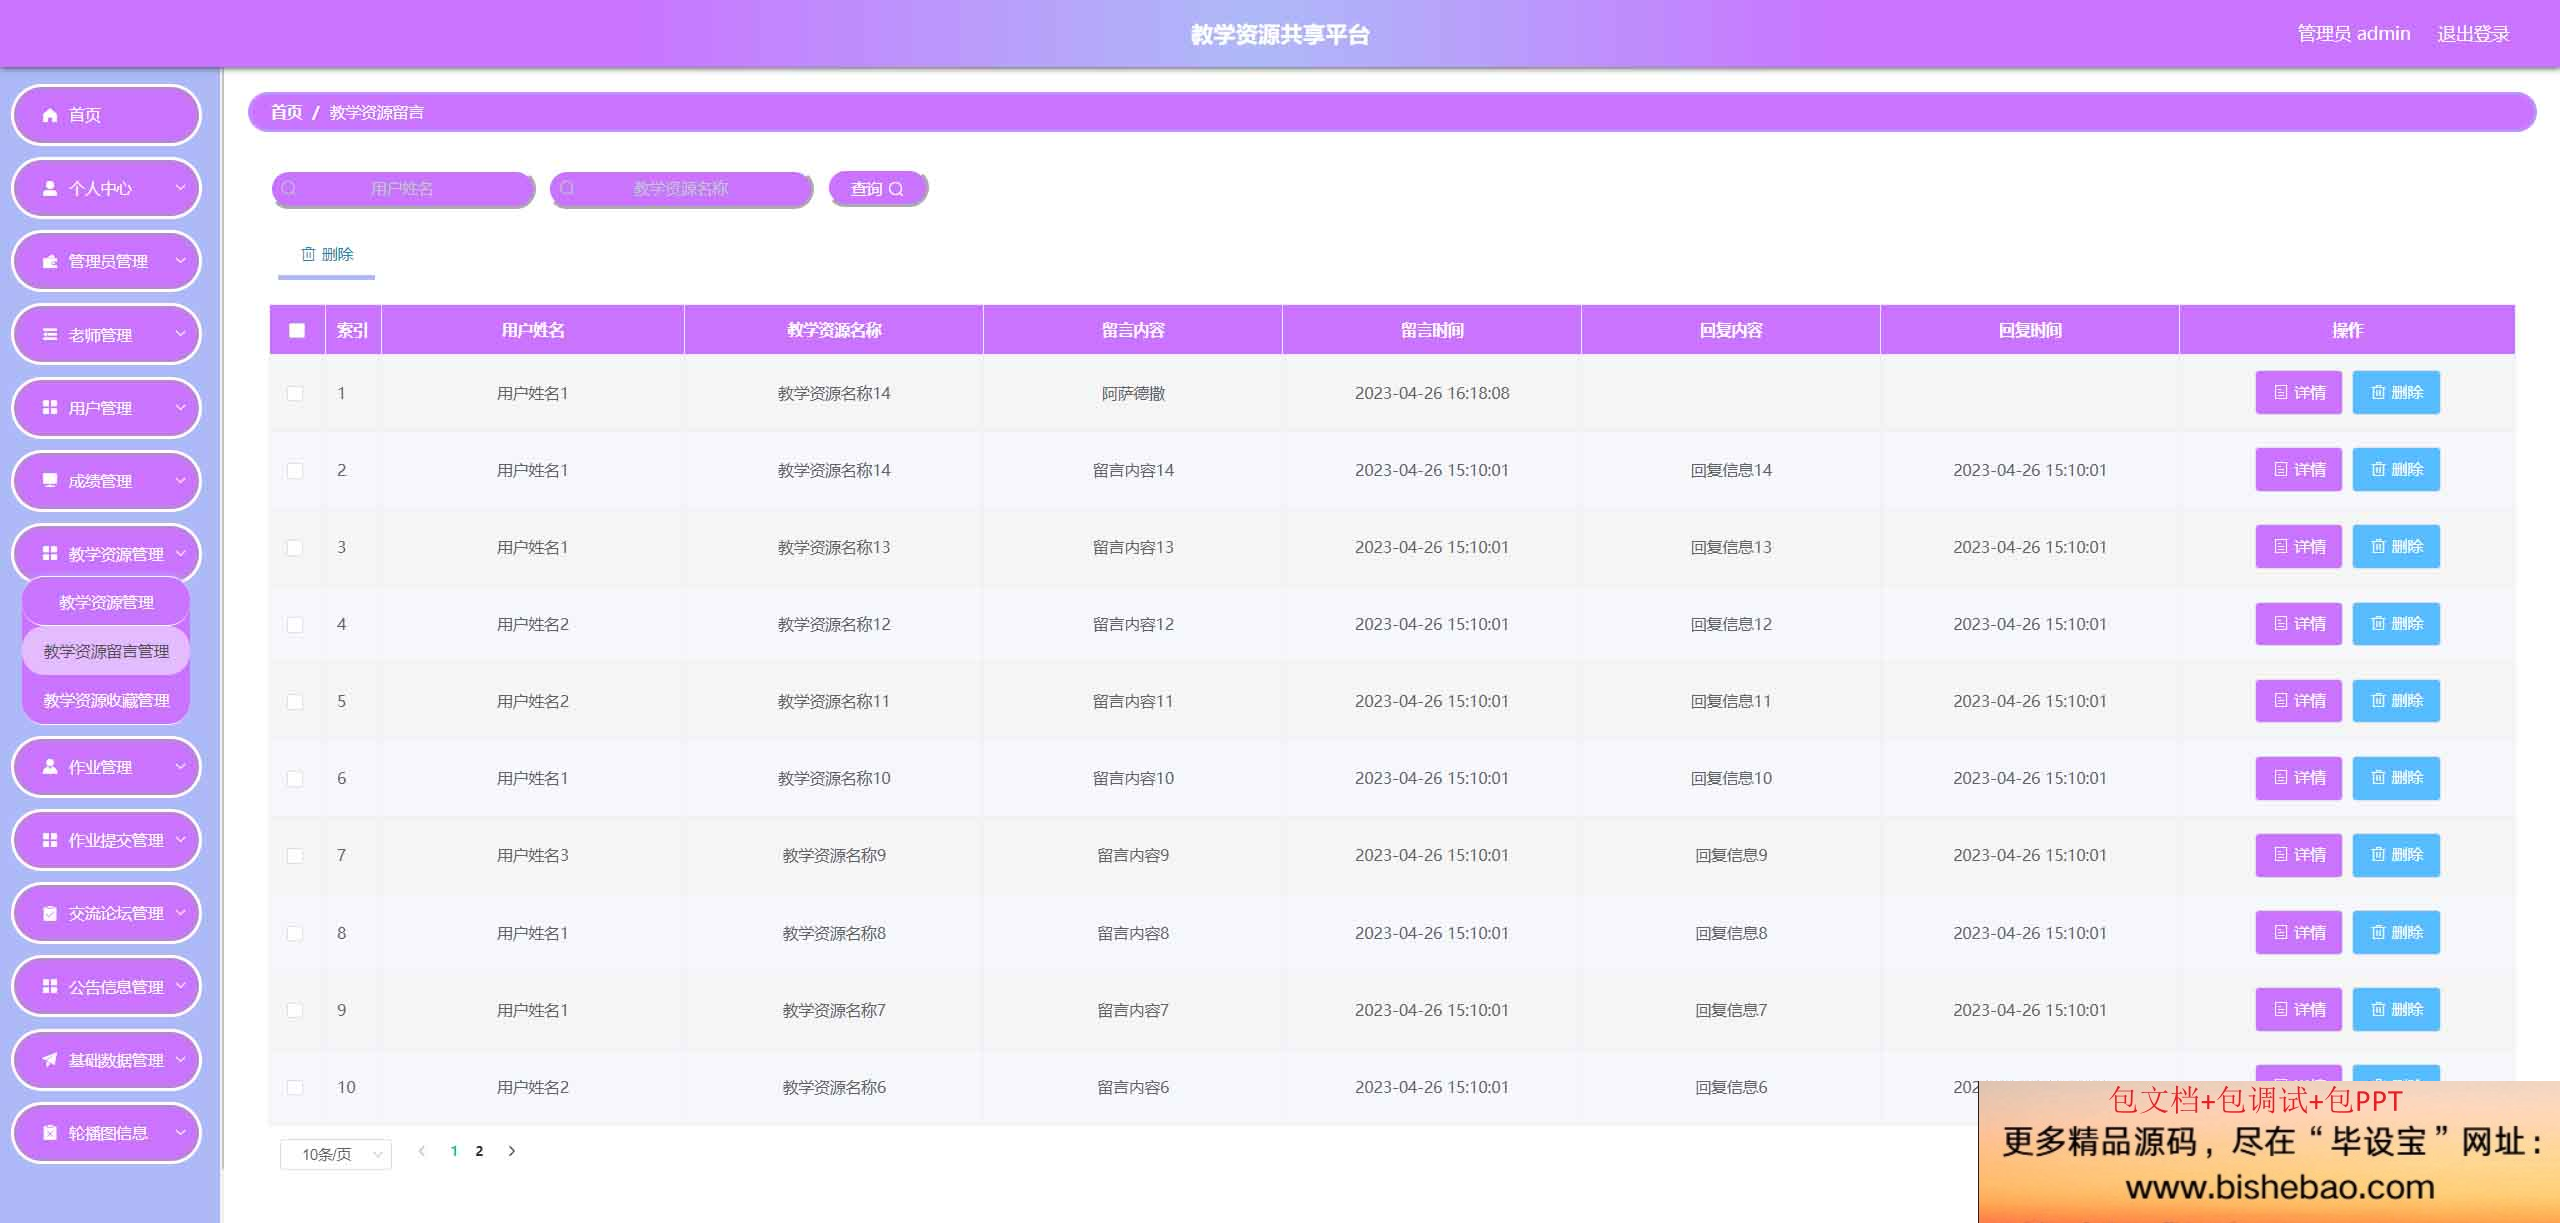Check the checkbox for row 9

click(295, 1010)
